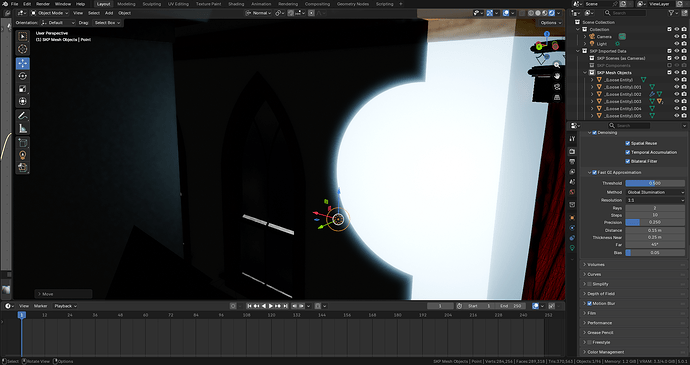Select the Annotate tool

click(x=23, y=116)
